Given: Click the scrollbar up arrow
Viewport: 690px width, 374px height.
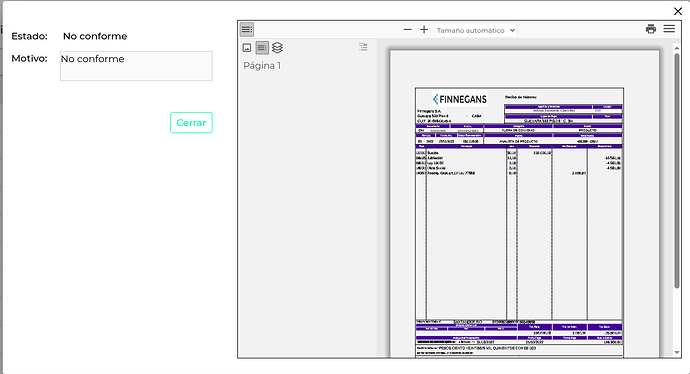Looking at the screenshot, I should pyautogui.click(x=677, y=48).
